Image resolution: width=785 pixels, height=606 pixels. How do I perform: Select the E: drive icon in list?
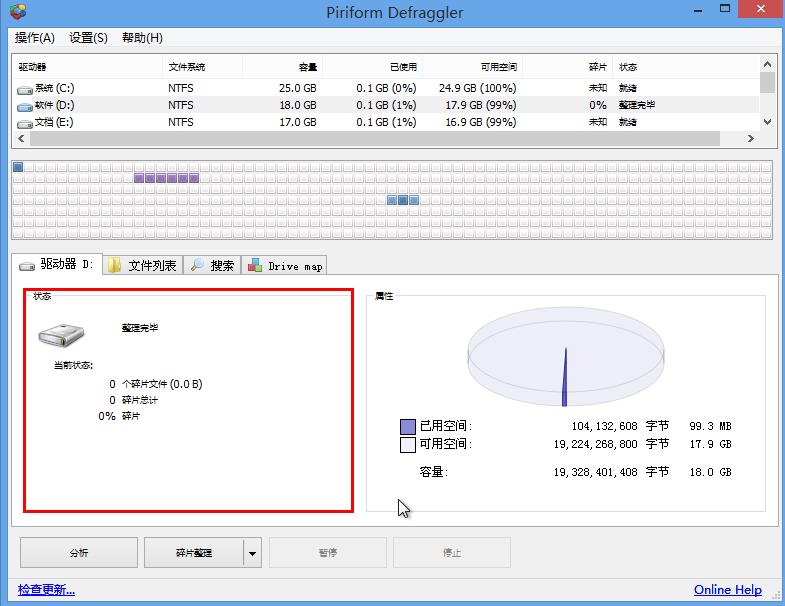point(25,124)
